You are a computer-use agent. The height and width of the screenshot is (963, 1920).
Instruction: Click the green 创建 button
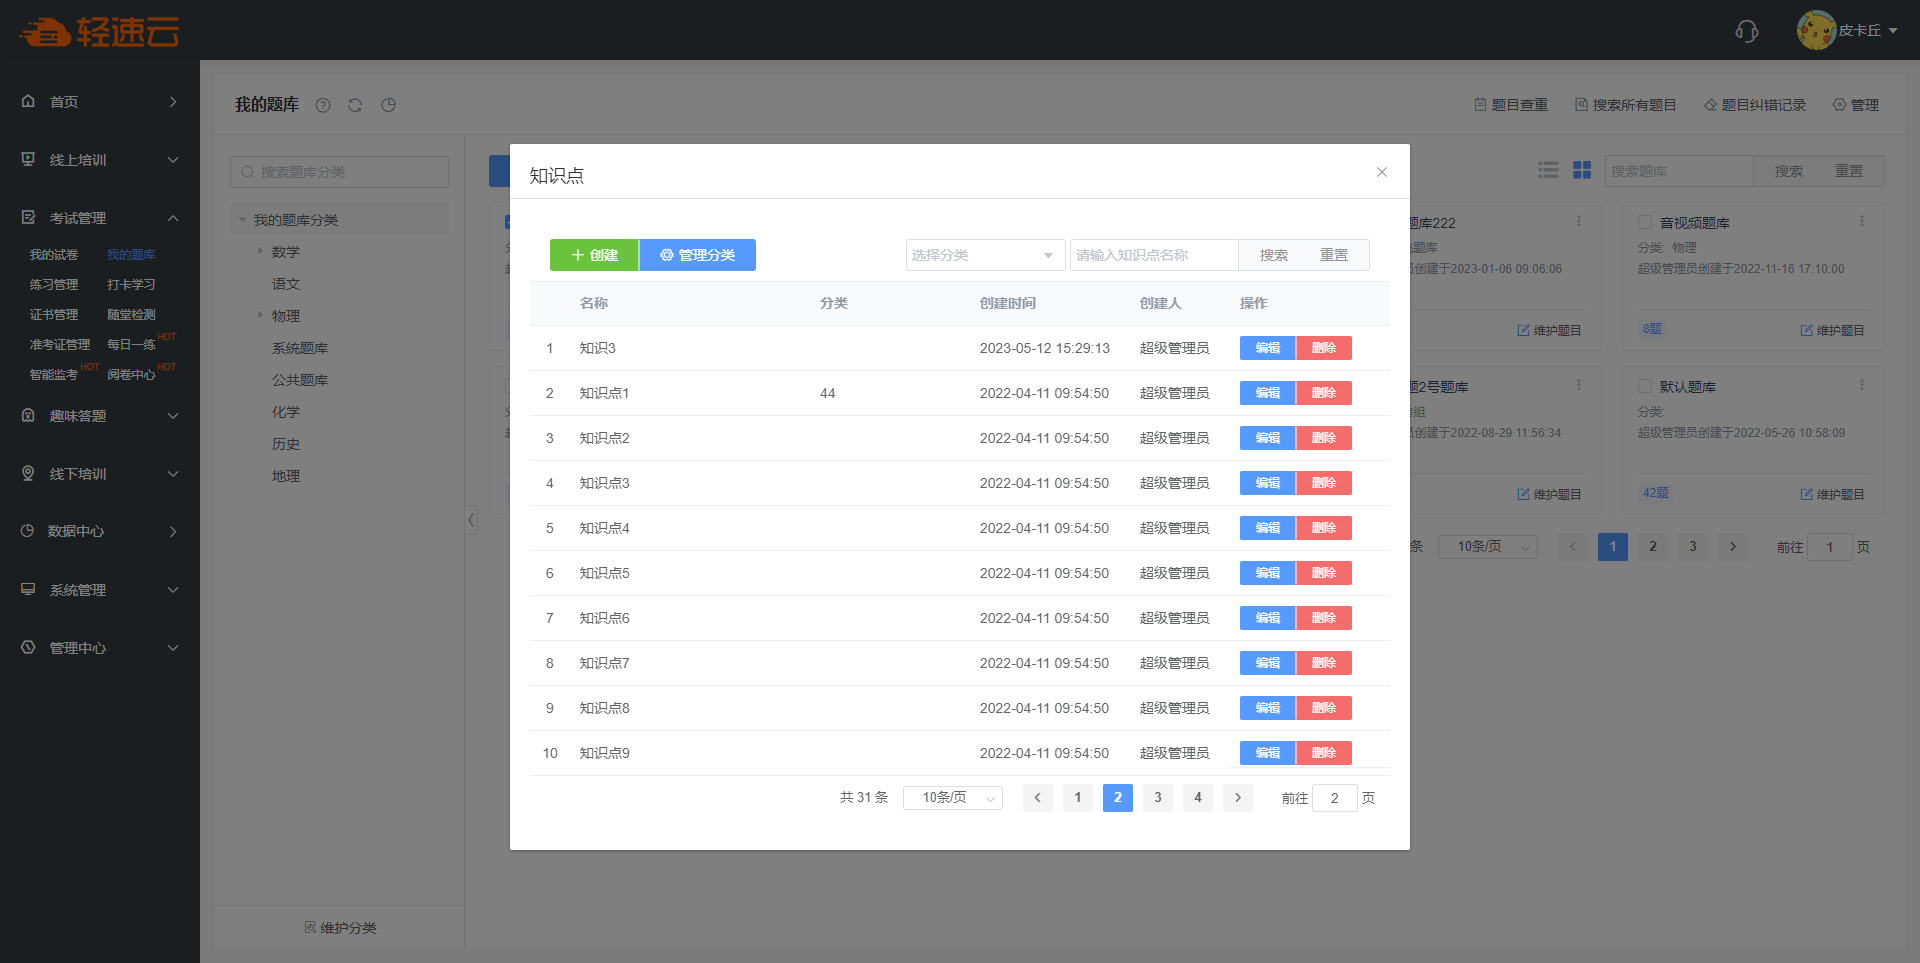tap(594, 255)
